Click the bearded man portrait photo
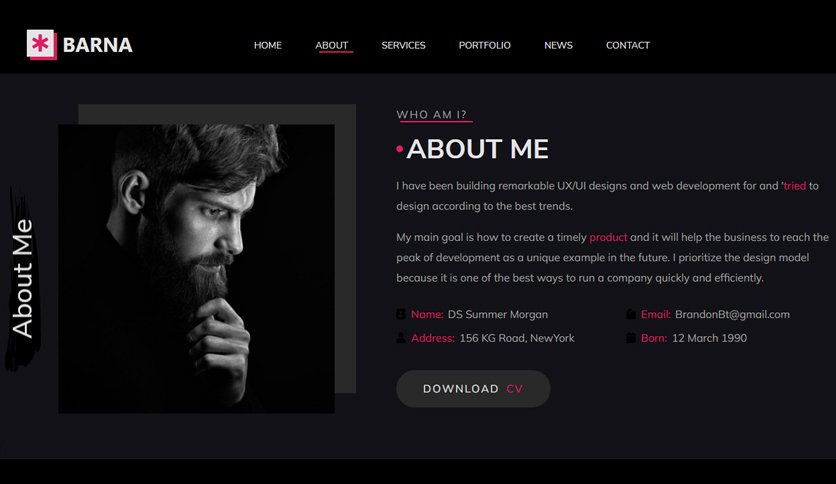This screenshot has width=836, height=484. pos(196,269)
